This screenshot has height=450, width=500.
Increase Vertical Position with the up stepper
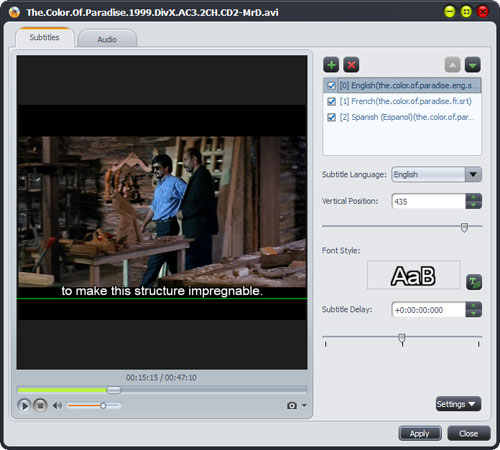[474, 197]
